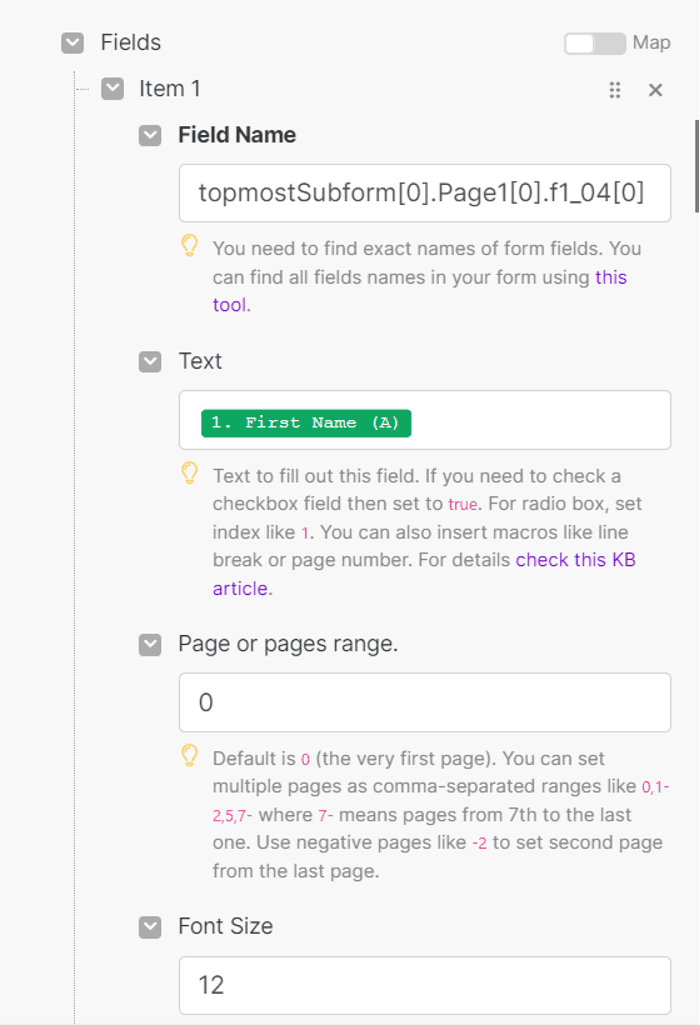The height and width of the screenshot is (1025, 700).
Task: Click the page range input showing 0
Action: click(x=425, y=702)
